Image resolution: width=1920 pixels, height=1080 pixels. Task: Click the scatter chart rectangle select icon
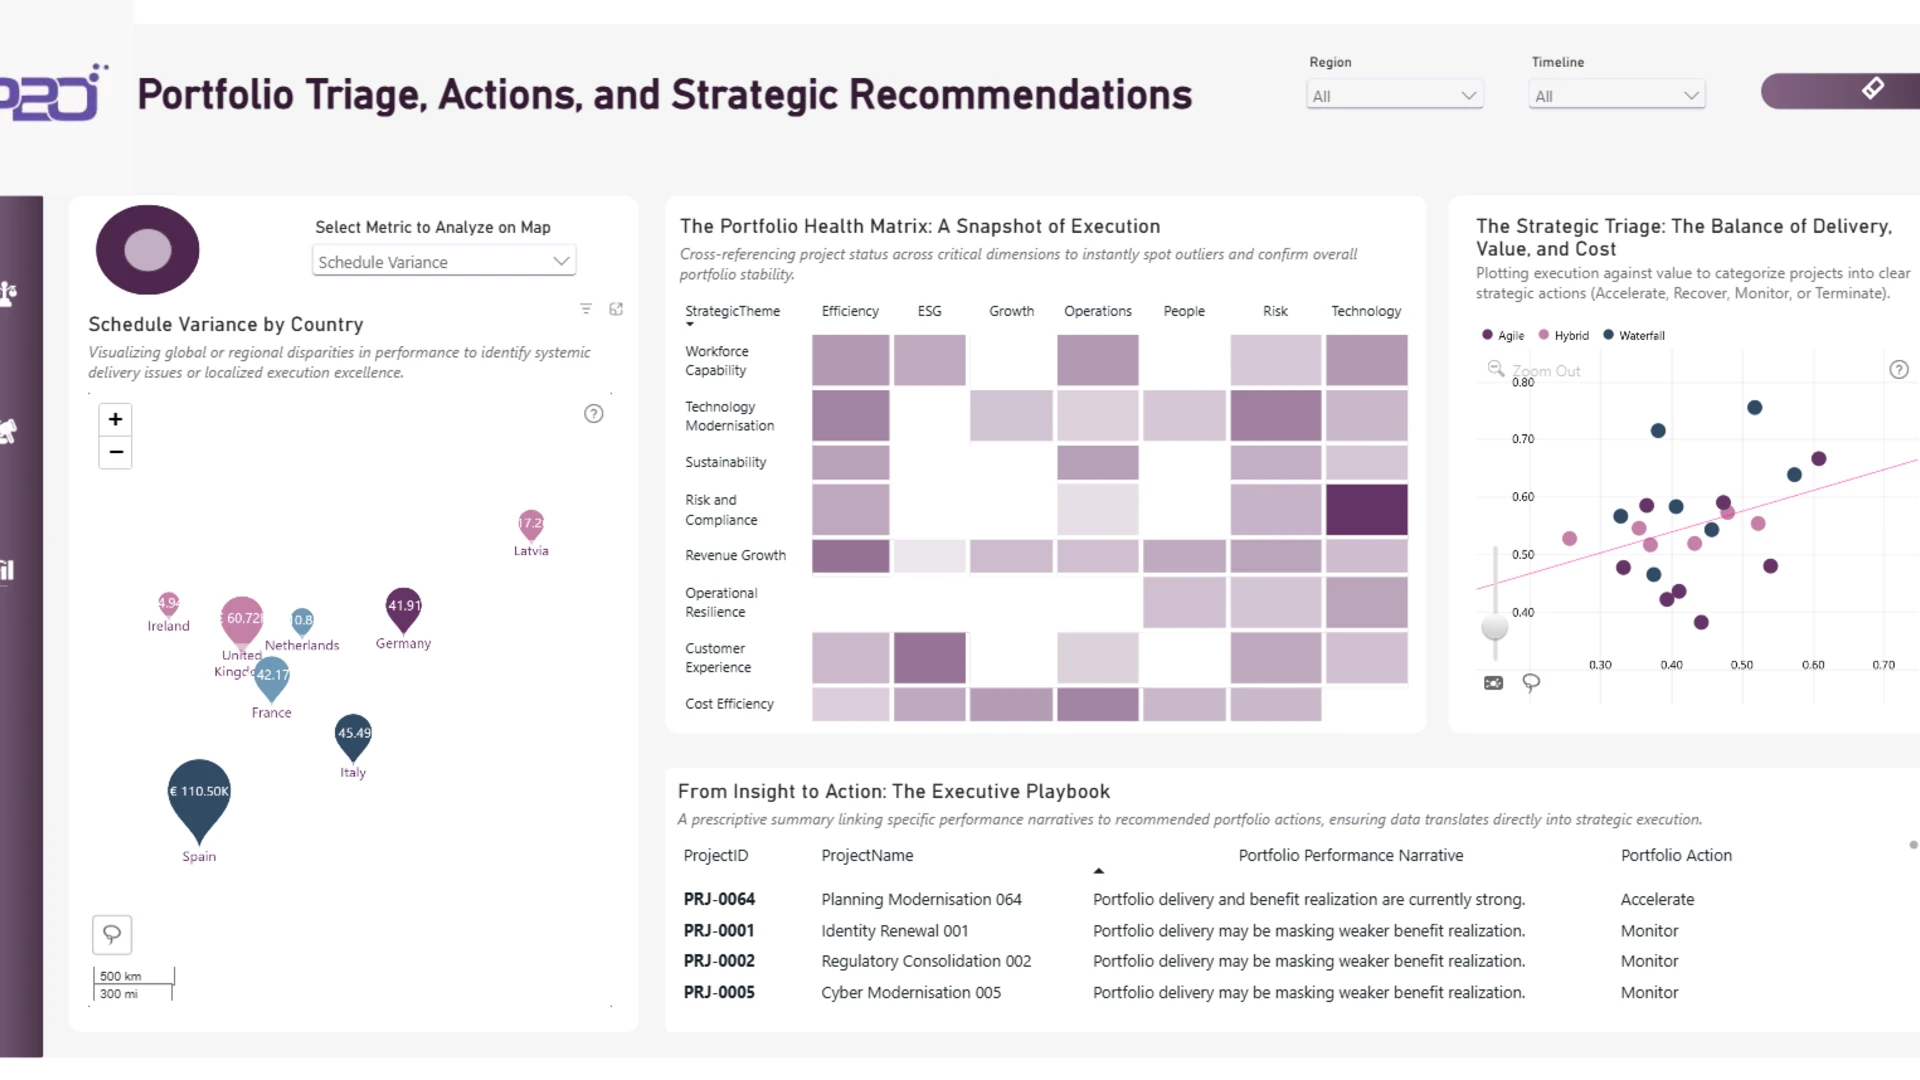[1493, 683]
